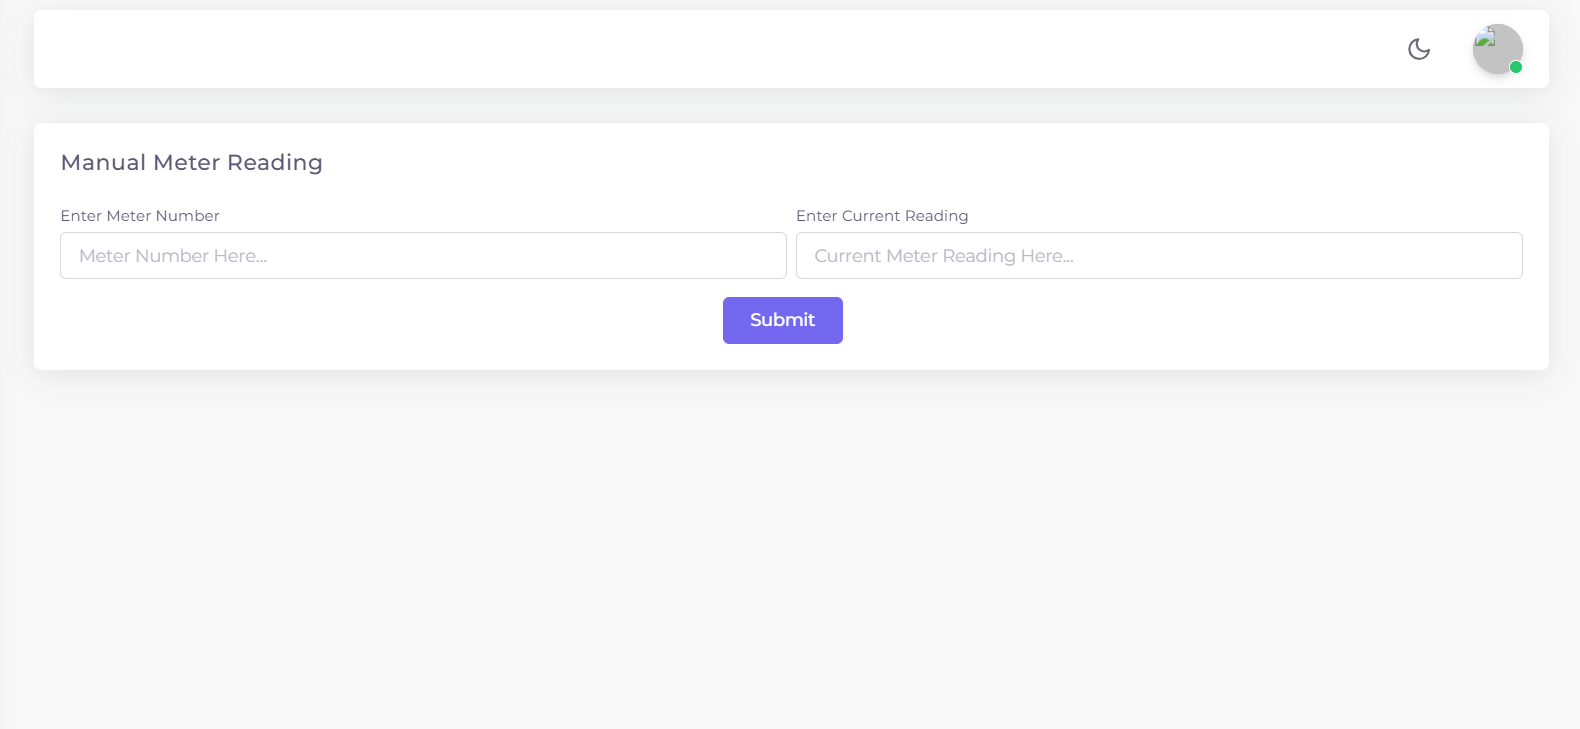Click the broken image glyph in avatar
Image resolution: width=1580 pixels, height=729 pixels.
(x=1485, y=40)
